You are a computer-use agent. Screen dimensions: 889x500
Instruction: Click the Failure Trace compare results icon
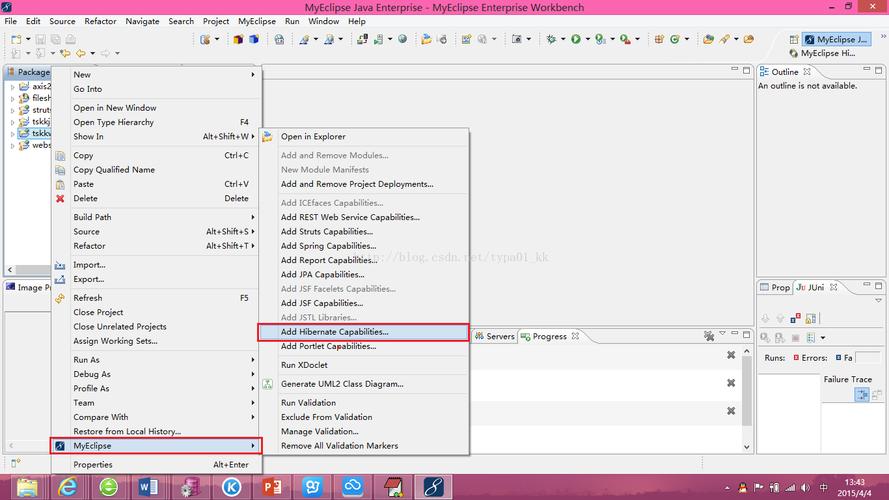coord(877,395)
